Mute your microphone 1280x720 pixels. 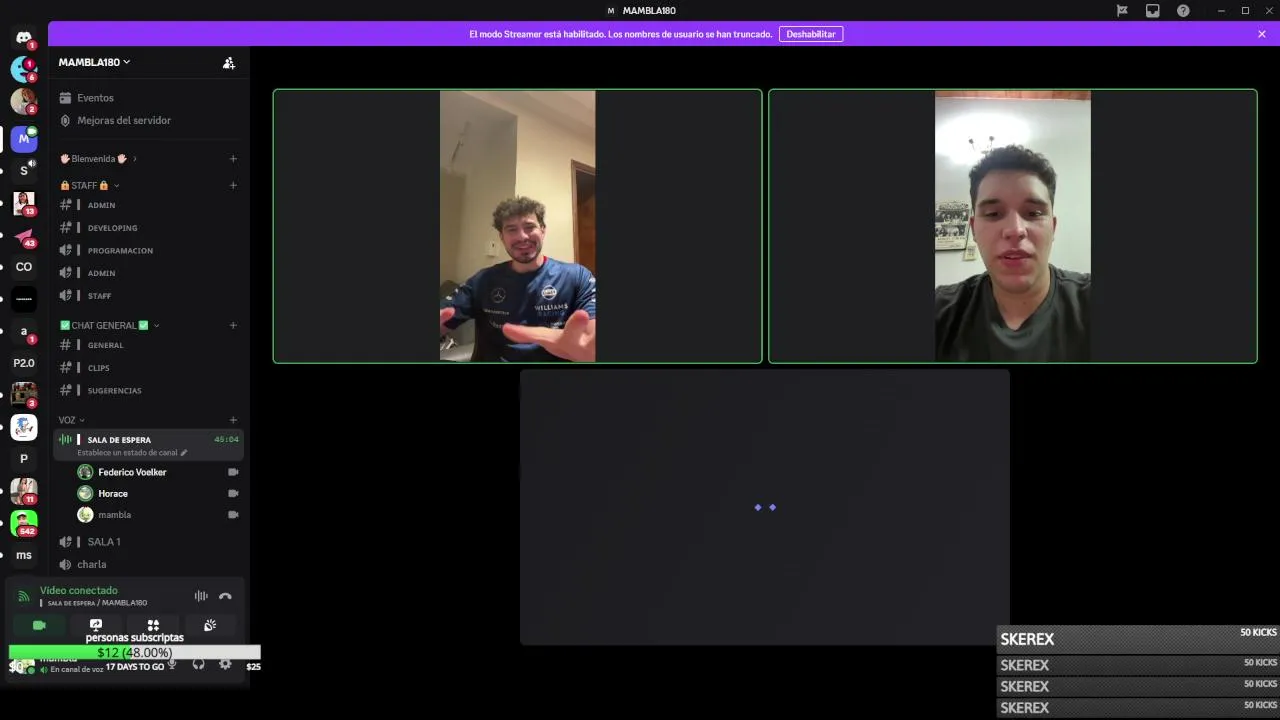(x=172, y=664)
